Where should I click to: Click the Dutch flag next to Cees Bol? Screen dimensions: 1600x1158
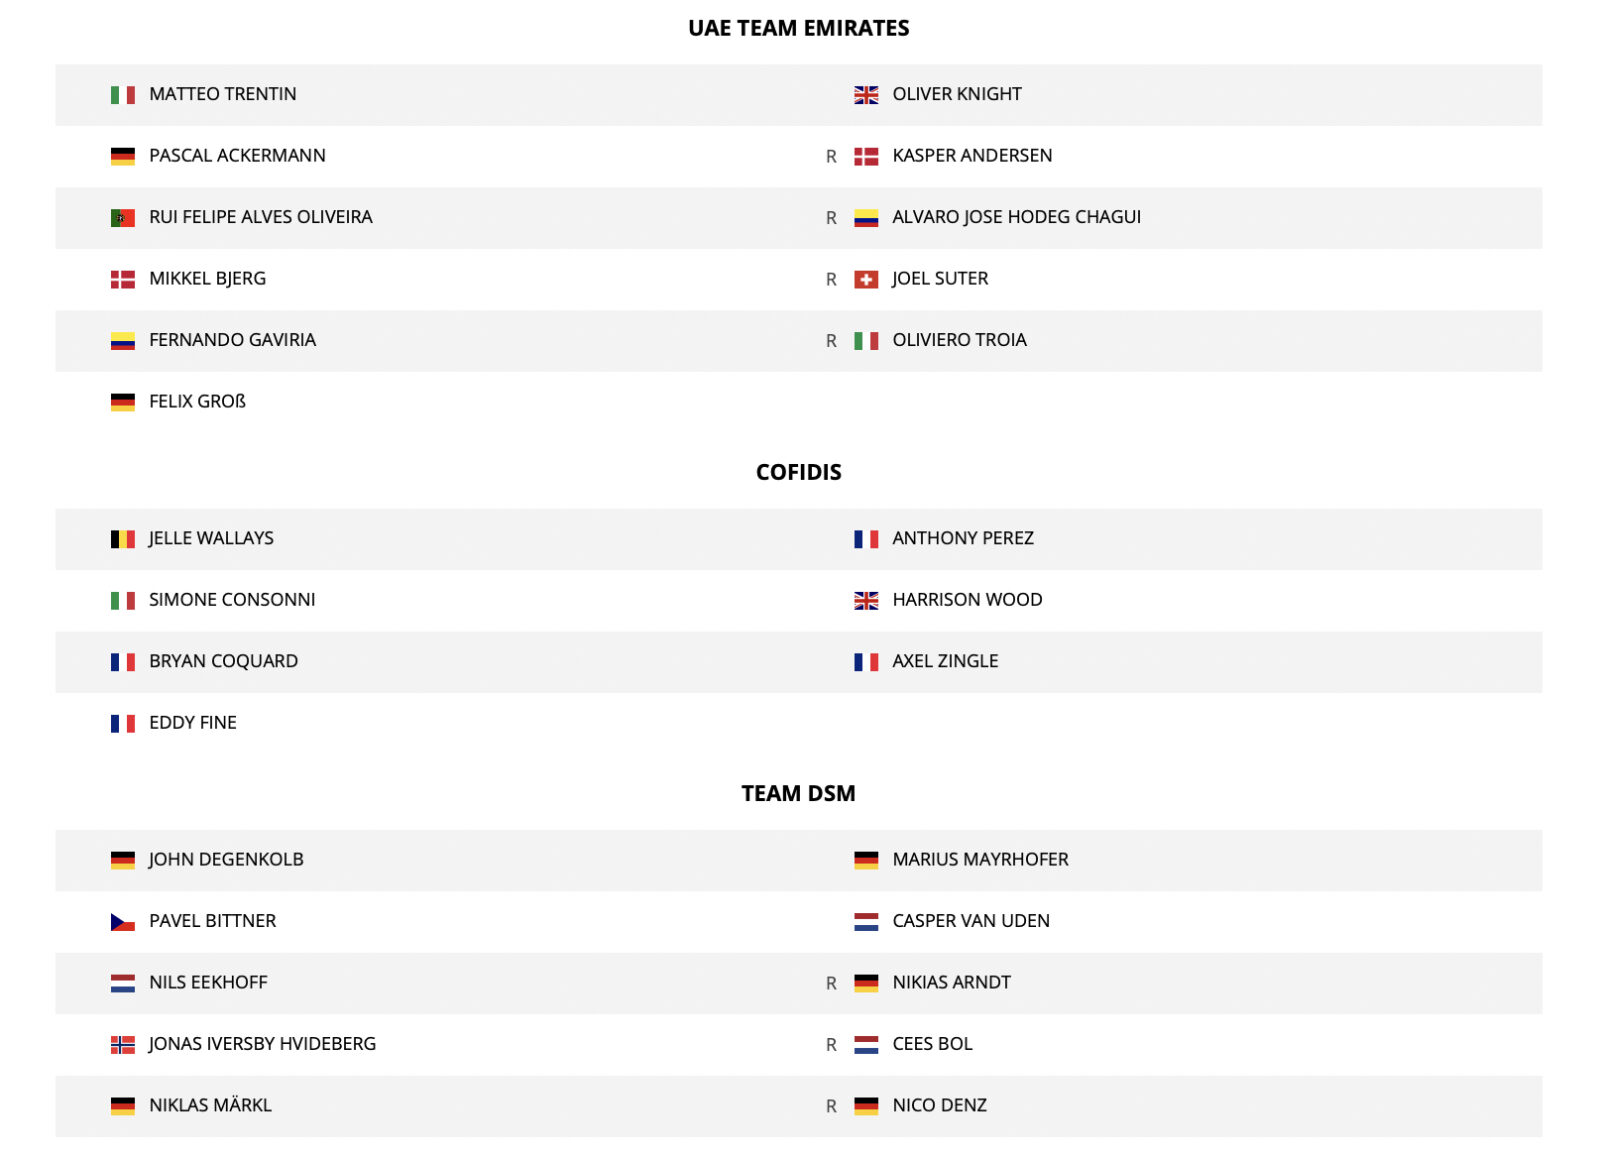(866, 1045)
